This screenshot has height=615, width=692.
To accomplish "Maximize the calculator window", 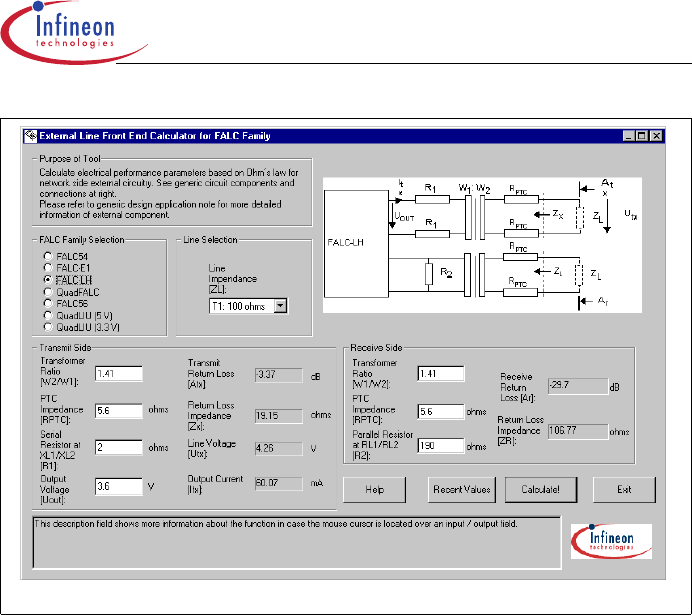I will point(642,136).
